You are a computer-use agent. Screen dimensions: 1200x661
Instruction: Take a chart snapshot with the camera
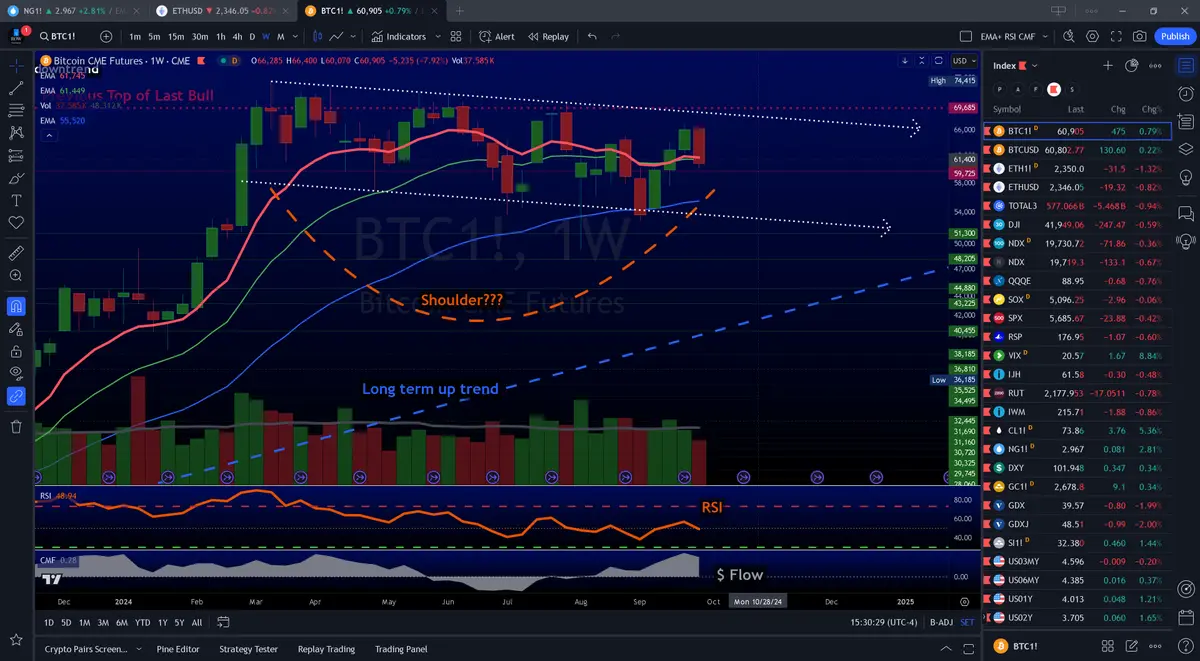1140,36
